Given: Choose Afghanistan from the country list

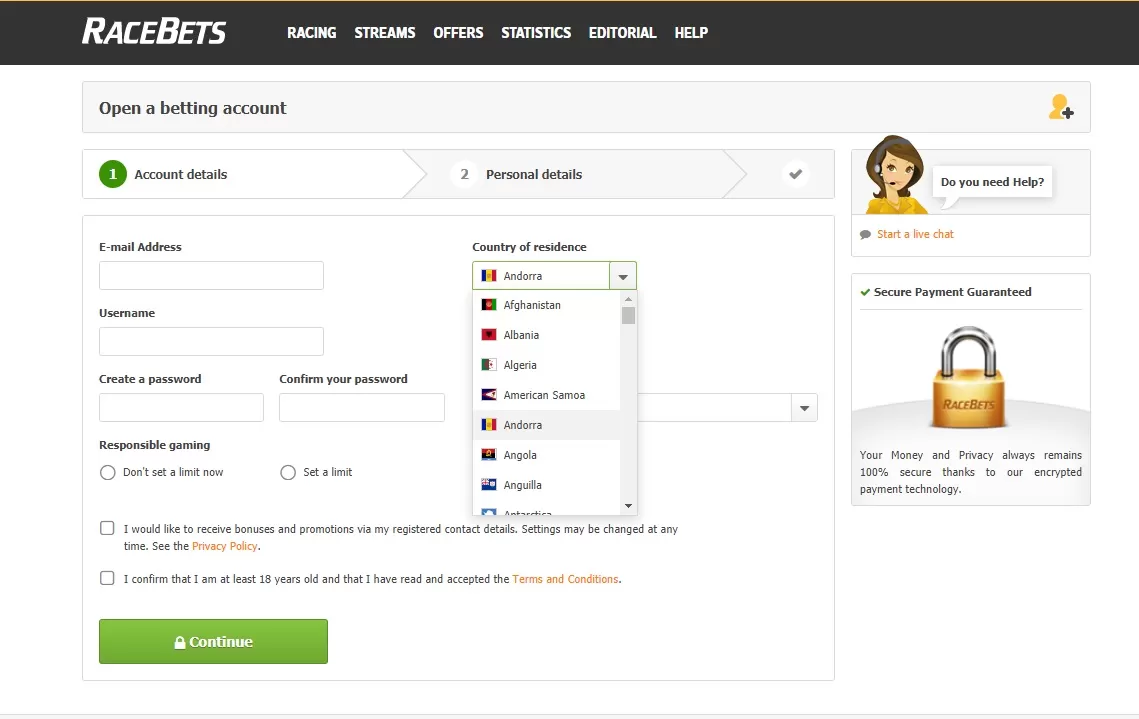Looking at the screenshot, I should coord(547,305).
